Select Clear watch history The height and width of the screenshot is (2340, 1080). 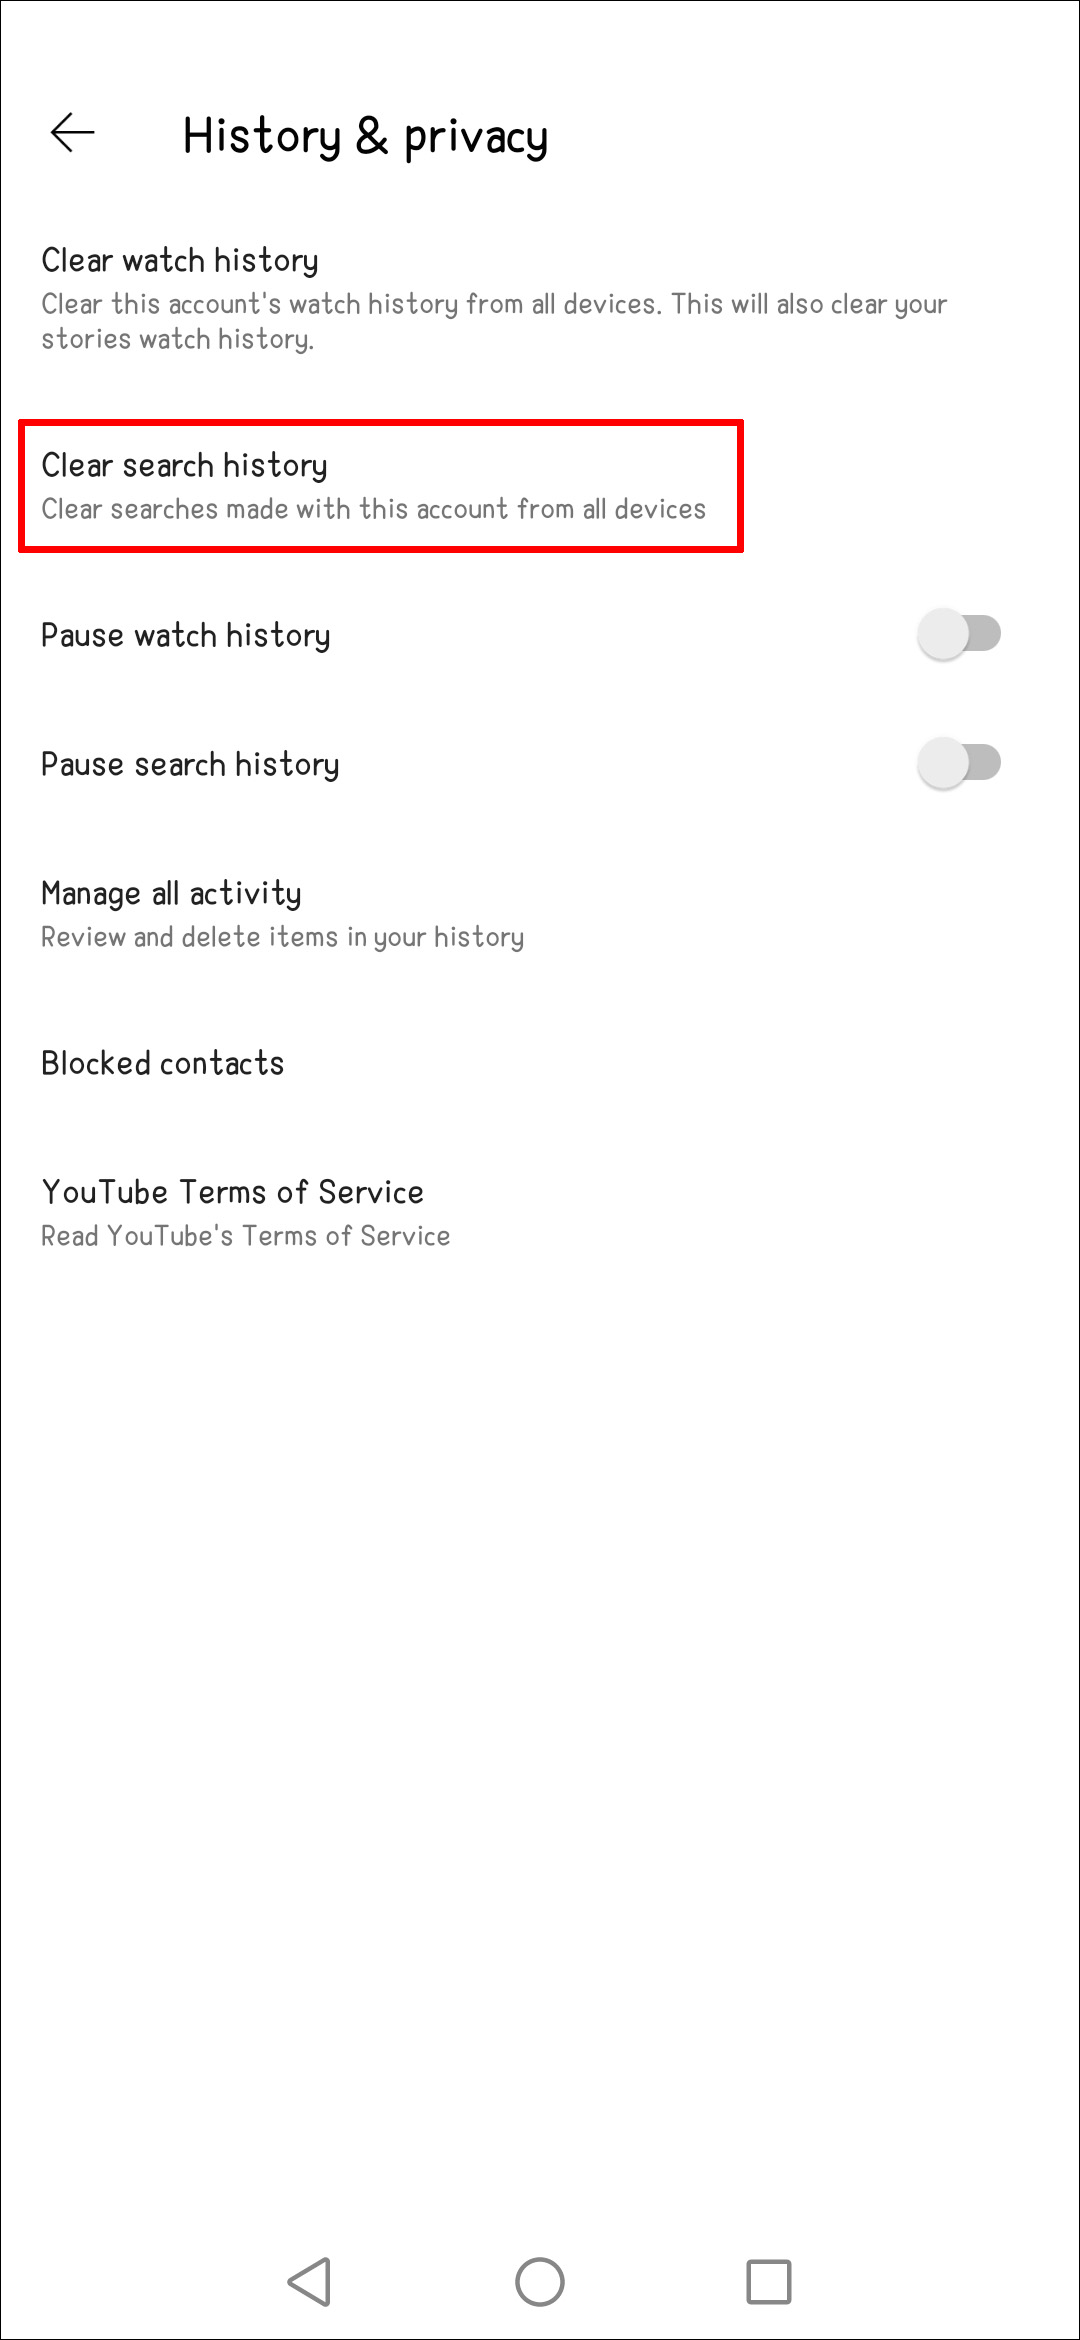tap(180, 260)
